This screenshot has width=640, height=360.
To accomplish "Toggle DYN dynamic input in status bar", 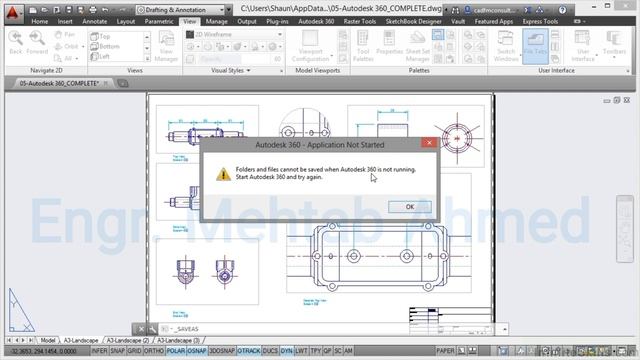I will pos(287,351).
